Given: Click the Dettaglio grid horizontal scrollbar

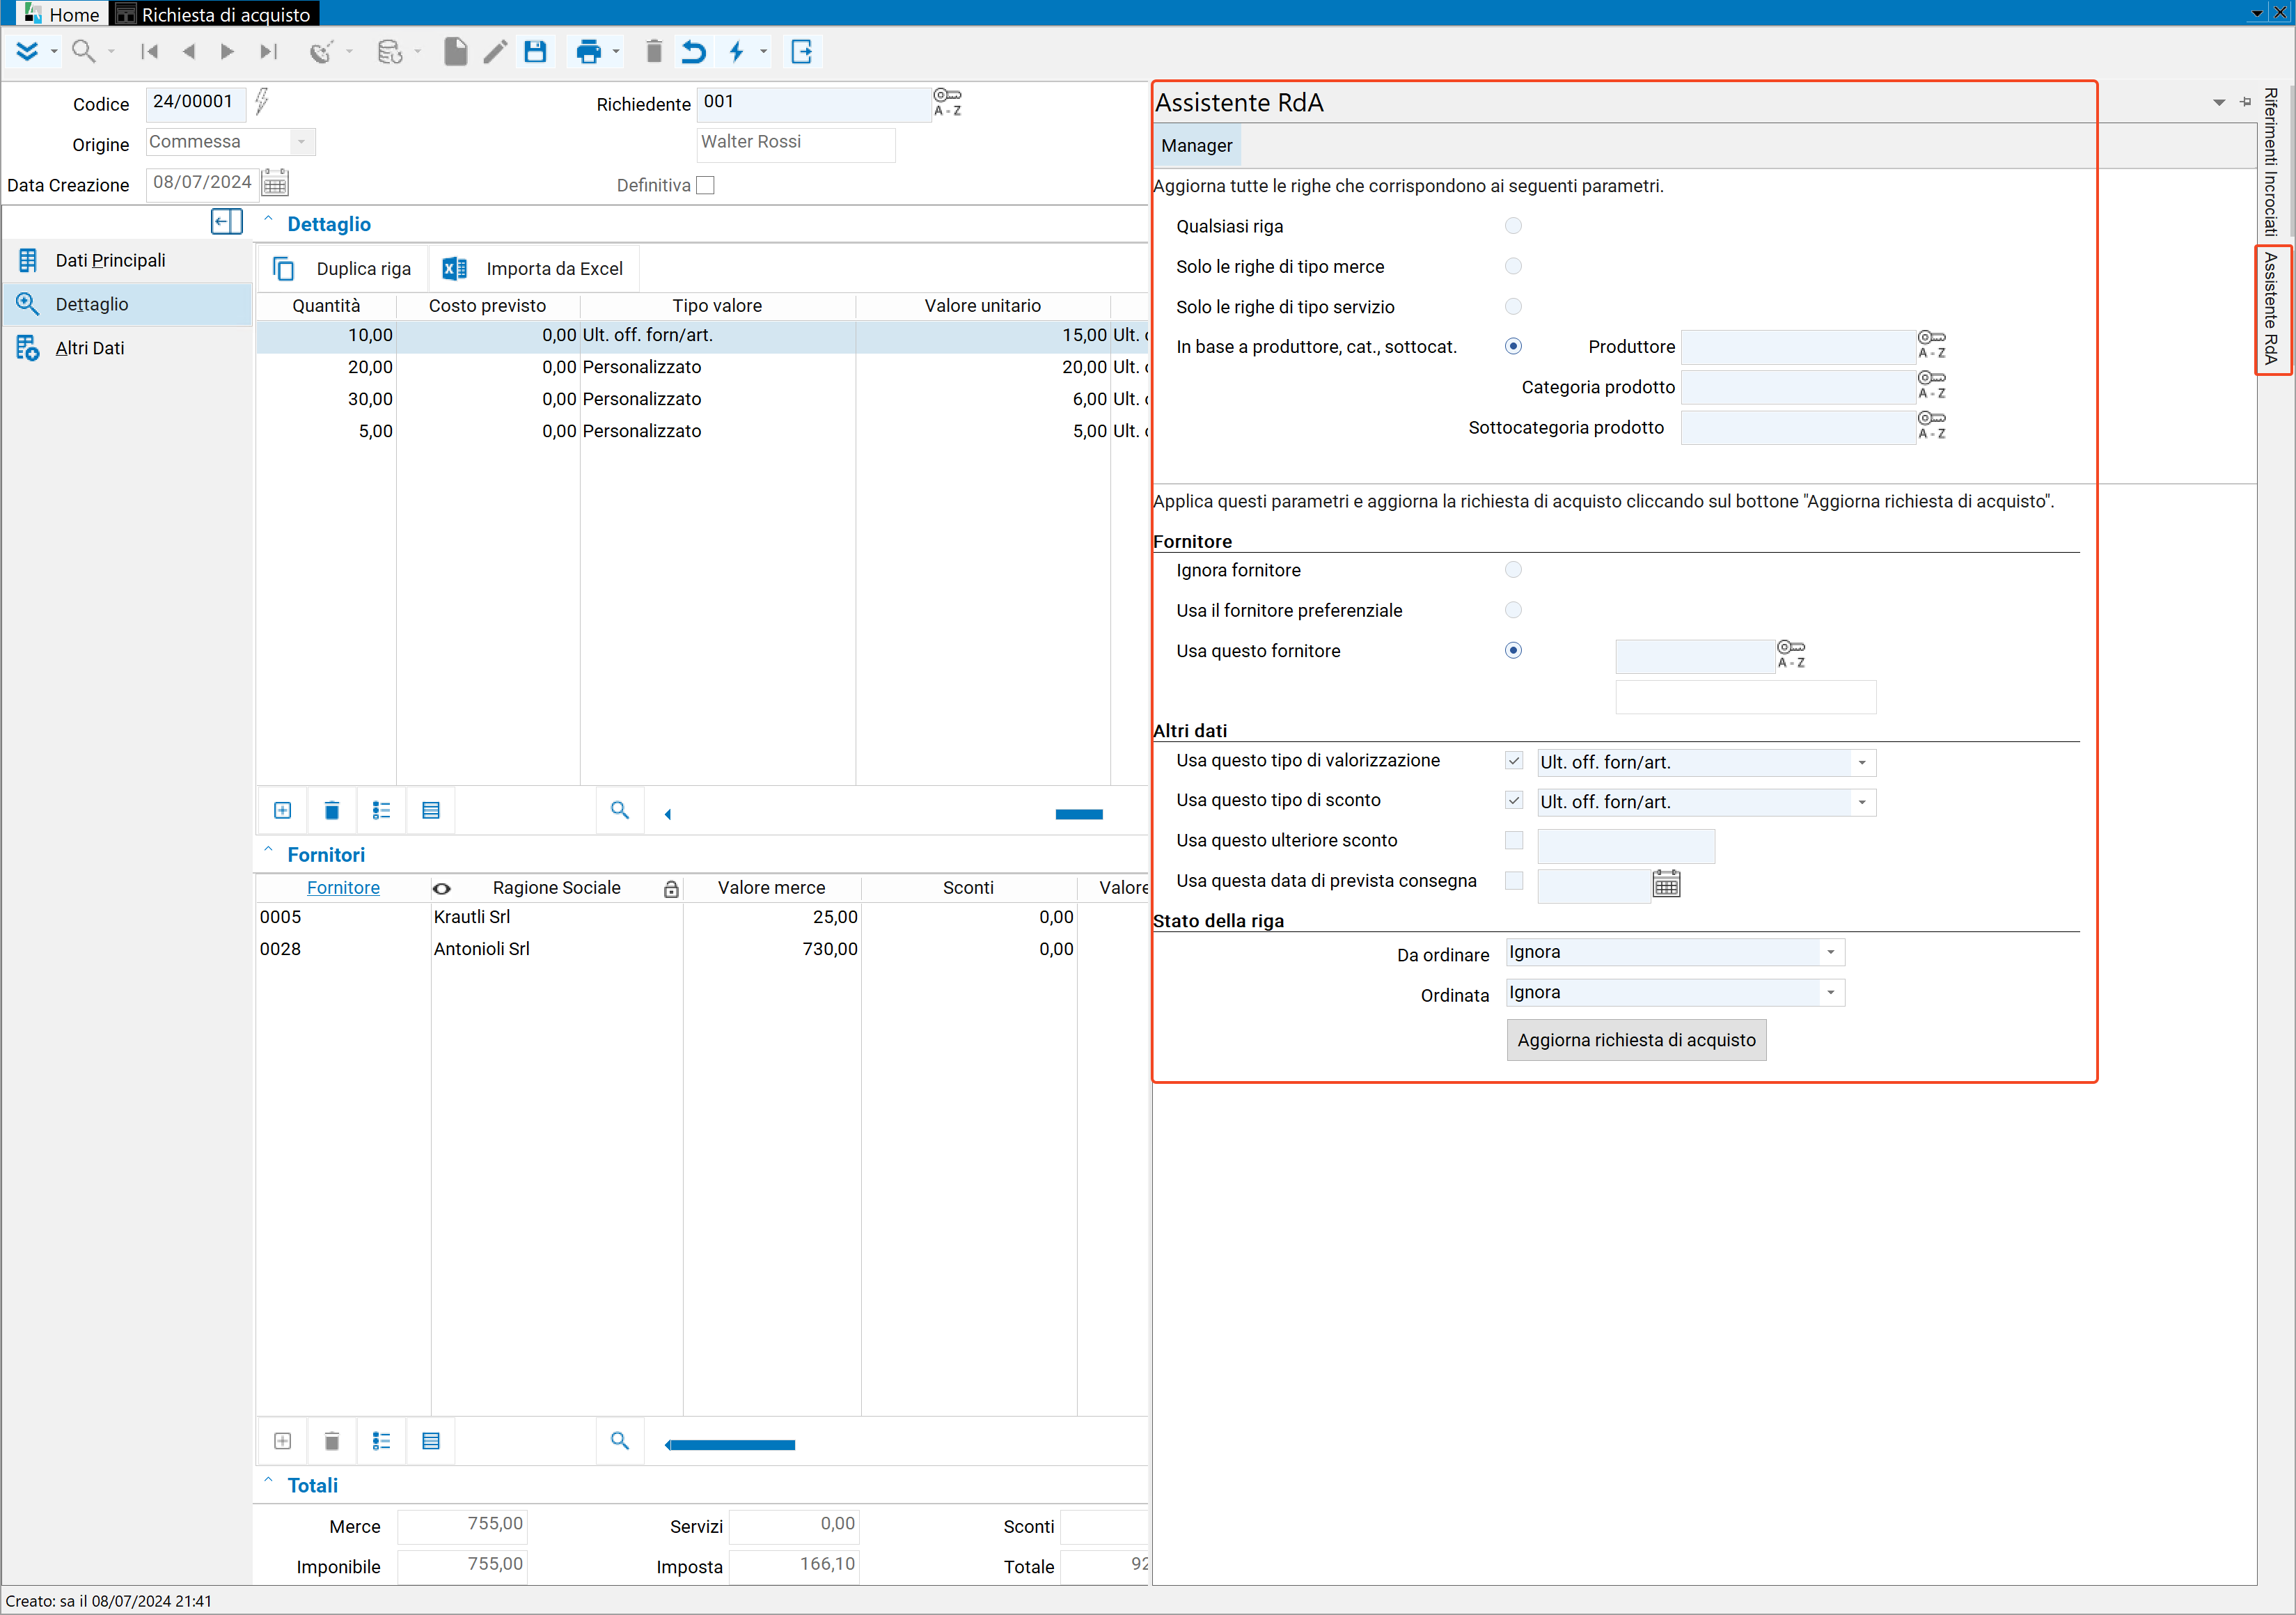Looking at the screenshot, I should [x=1079, y=814].
